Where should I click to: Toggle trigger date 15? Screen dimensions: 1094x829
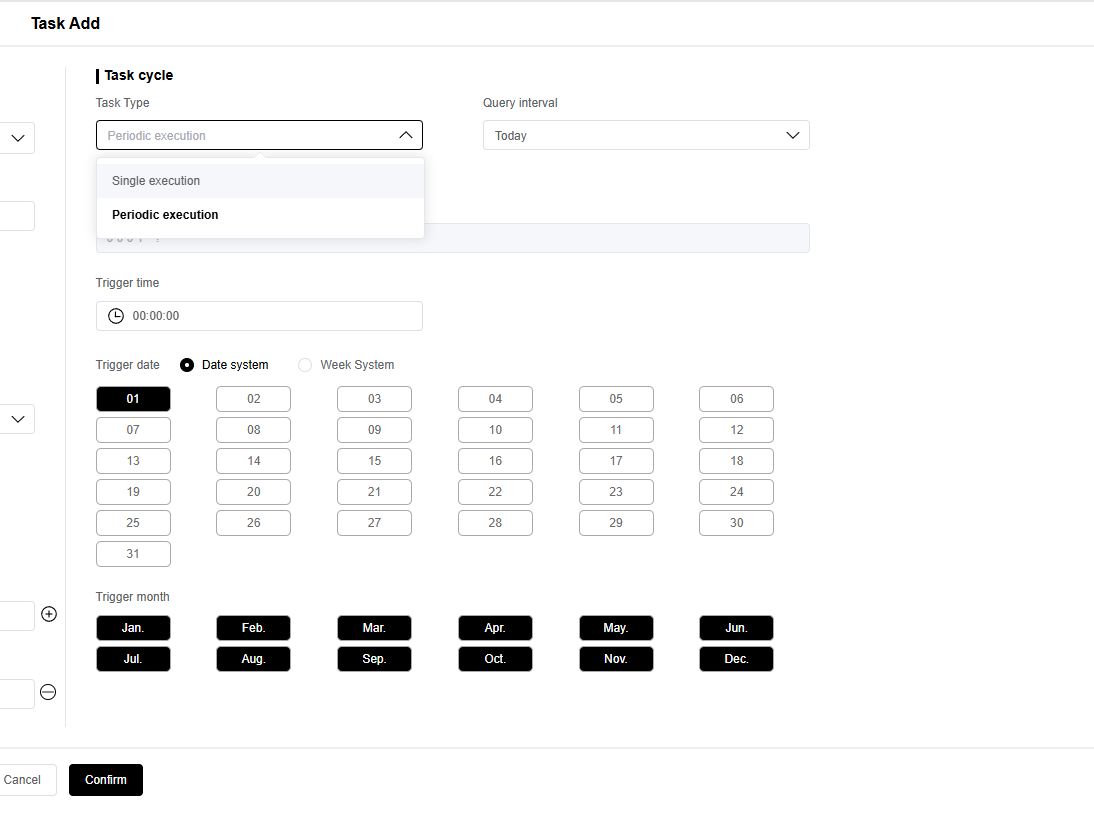(x=374, y=461)
